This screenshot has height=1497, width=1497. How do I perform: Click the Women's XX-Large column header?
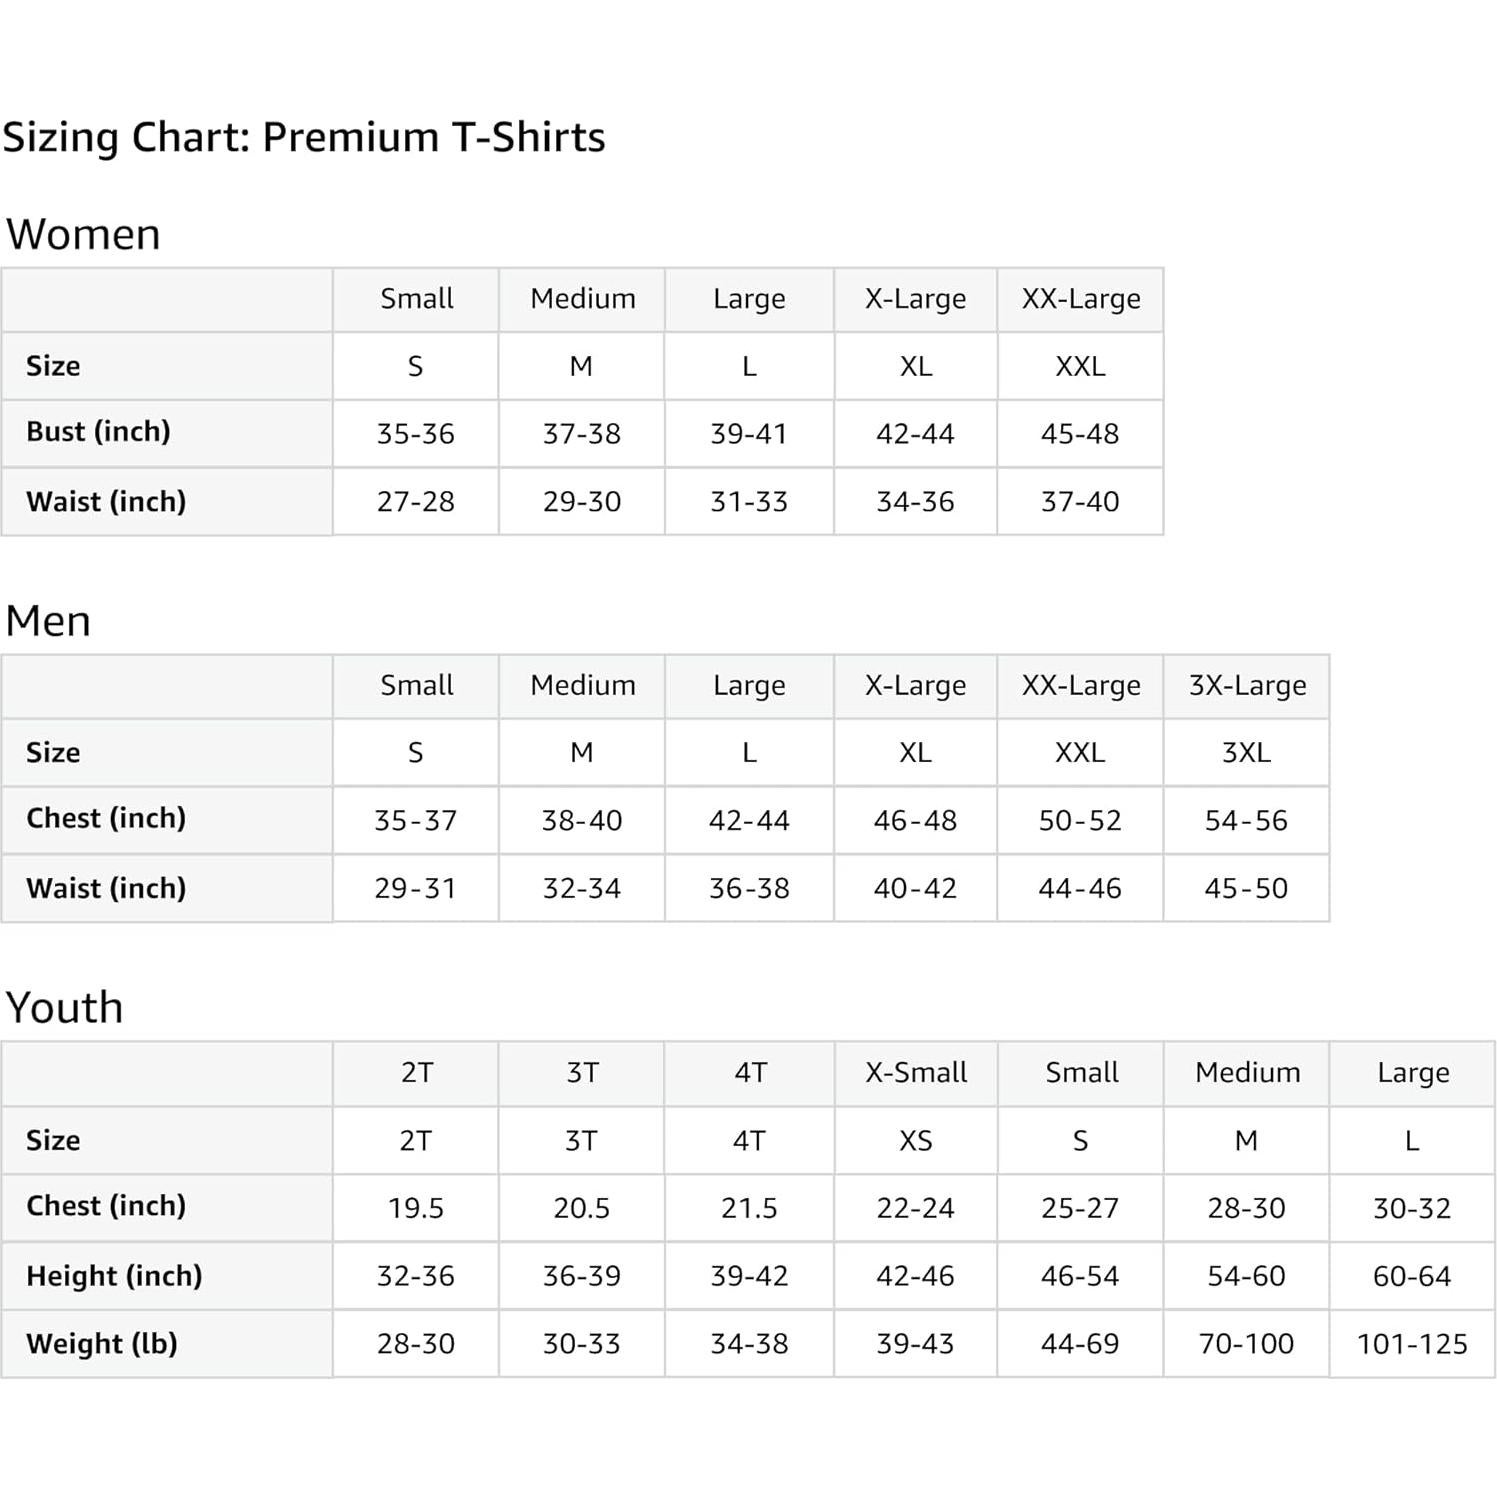point(1080,299)
